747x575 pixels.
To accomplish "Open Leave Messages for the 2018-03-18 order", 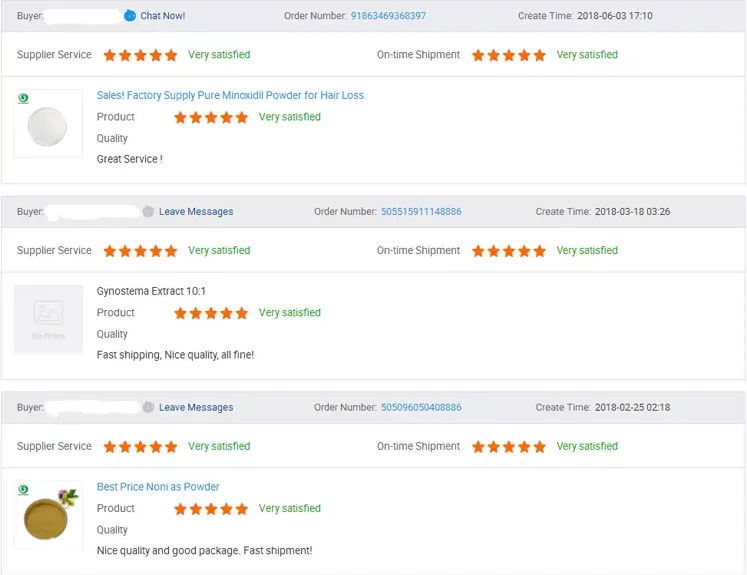I will click(196, 212).
